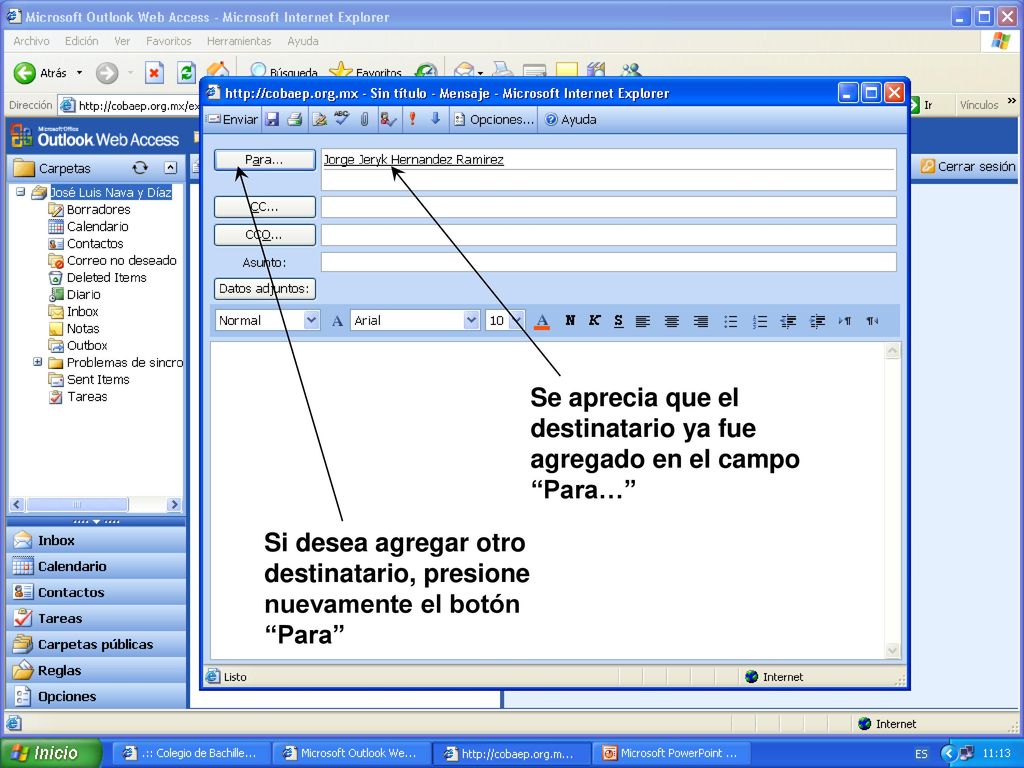Open the Ayuda menu in browser menu bar
Viewport: 1024px width, 768px height.
pos(303,41)
